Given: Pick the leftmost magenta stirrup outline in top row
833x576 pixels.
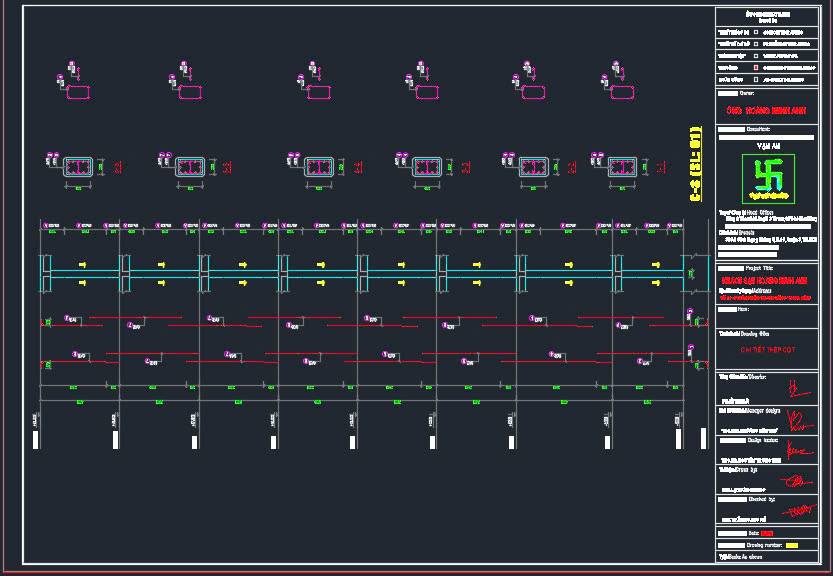Looking at the screenshot, I should click(x=78, y=92).
